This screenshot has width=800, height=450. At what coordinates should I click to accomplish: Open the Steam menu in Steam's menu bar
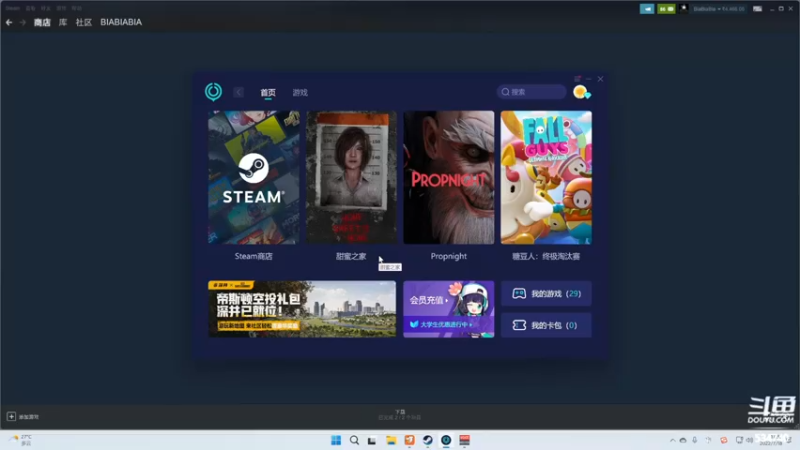click(13, 8)
